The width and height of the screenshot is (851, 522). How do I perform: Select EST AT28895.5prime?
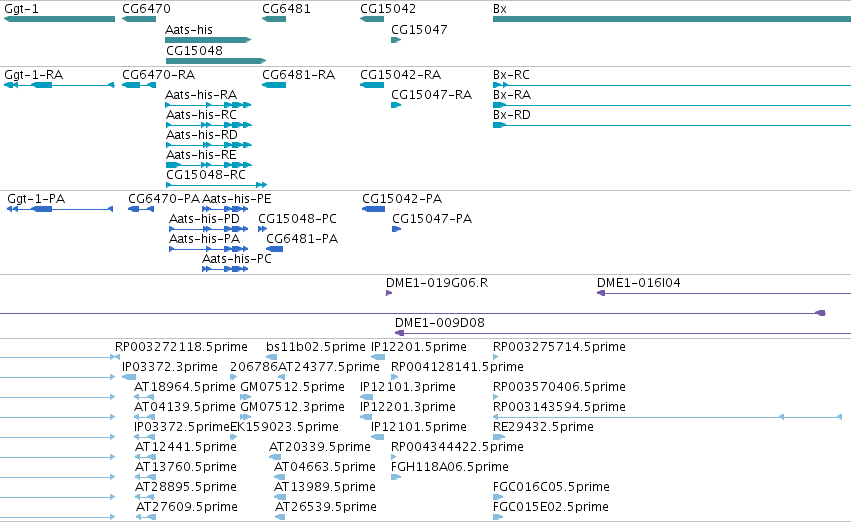pos(186,487)
